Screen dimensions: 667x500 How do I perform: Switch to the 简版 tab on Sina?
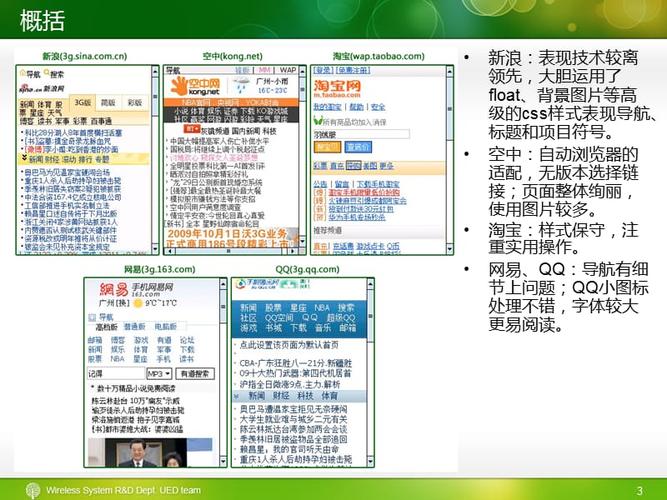tap(108, 103)
